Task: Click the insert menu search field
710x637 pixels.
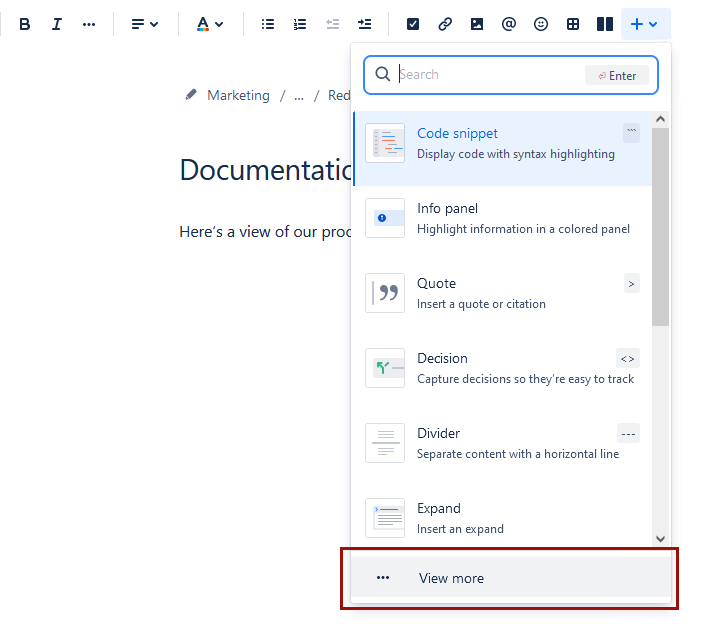Action: coord(488,75)
